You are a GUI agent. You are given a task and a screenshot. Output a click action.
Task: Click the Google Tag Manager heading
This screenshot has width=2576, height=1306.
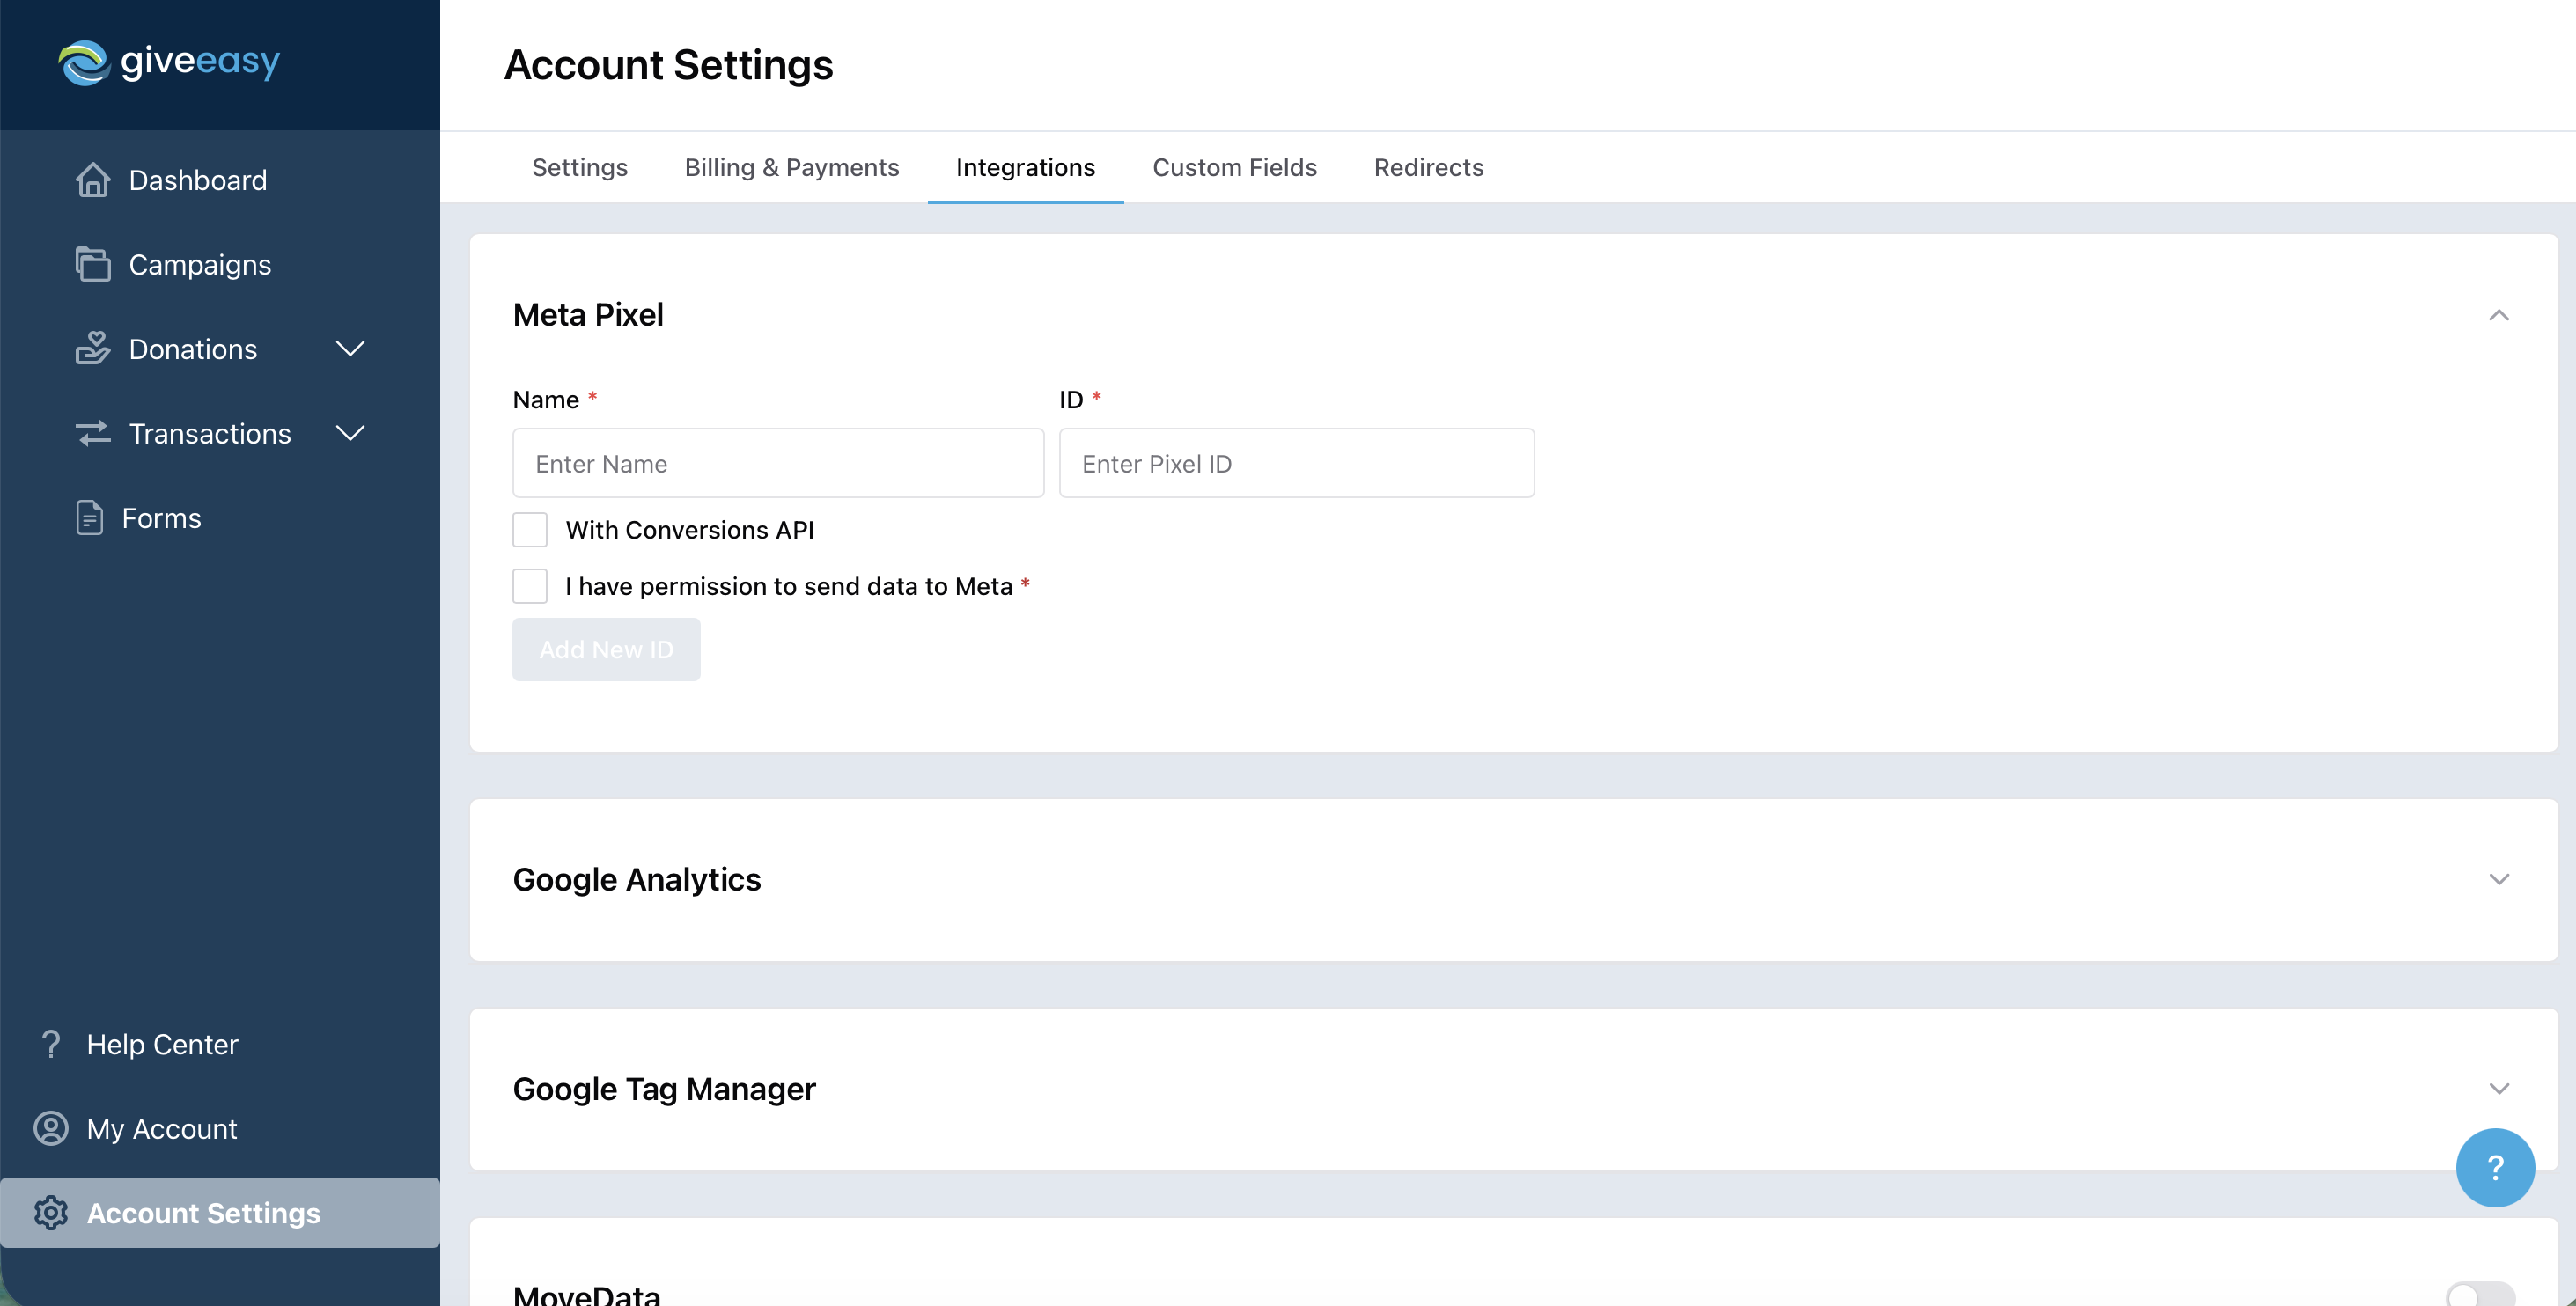point(664,1089)
